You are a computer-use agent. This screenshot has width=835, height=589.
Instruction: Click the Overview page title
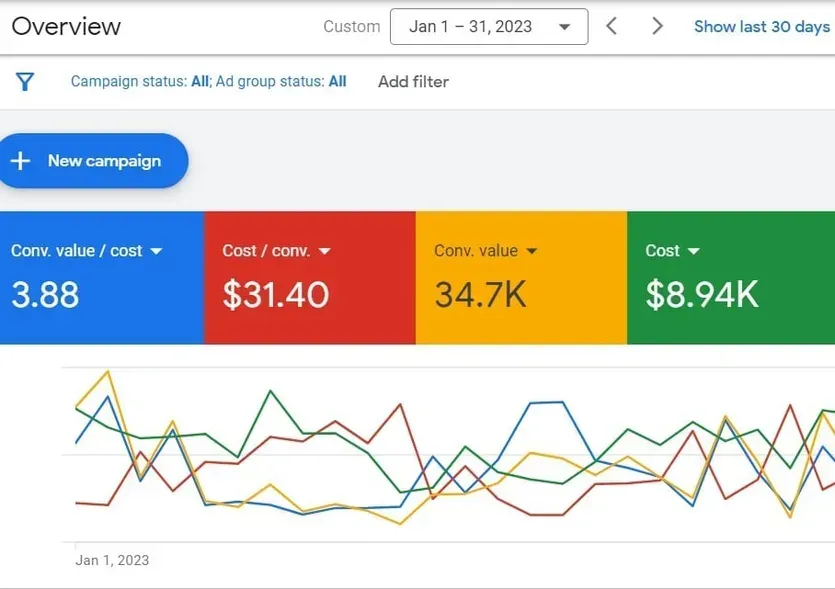point(66,27)
